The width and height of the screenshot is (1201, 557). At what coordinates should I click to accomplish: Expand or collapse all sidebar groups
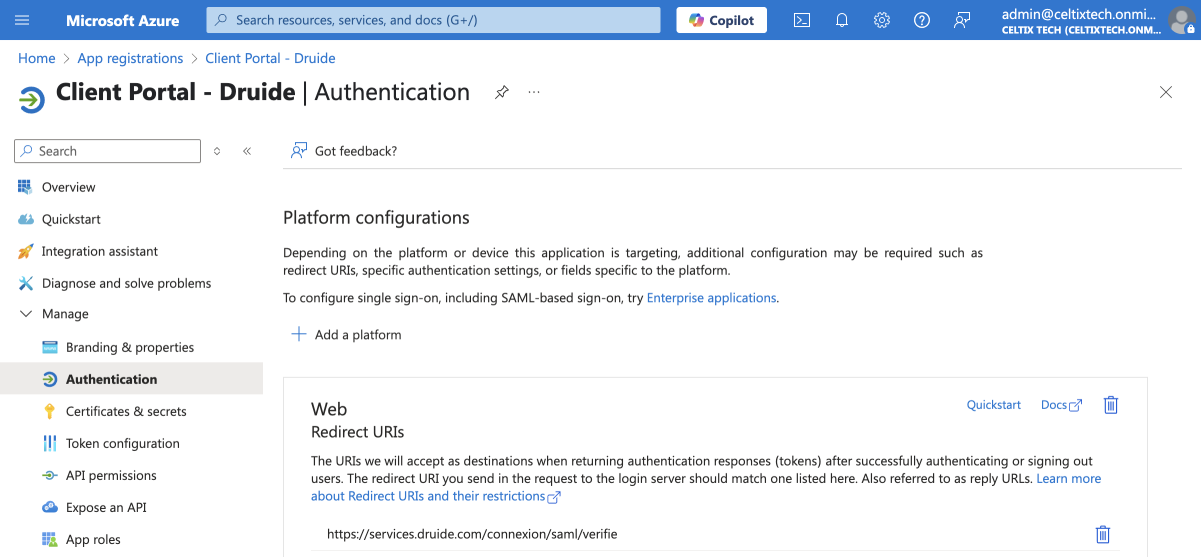click(x=217, y=151)
